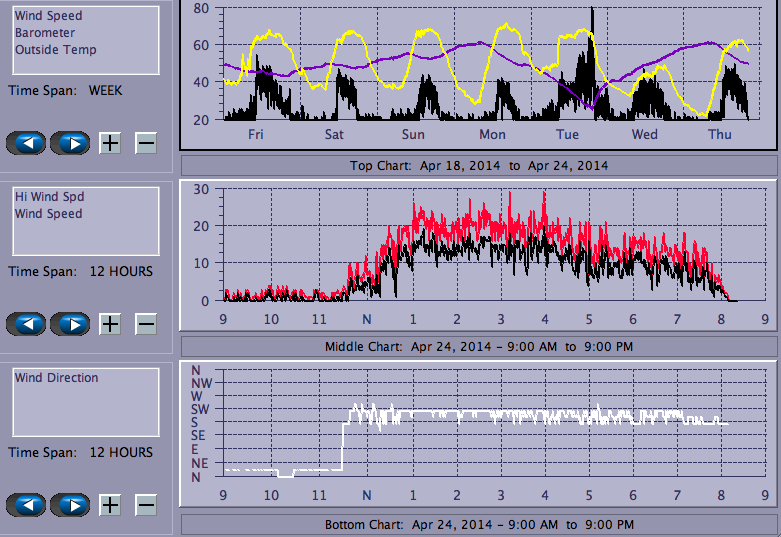Go forward in time on the middle chart
Image resolution: width=781 pixels, height=537 pixels.
coord(70,324)
